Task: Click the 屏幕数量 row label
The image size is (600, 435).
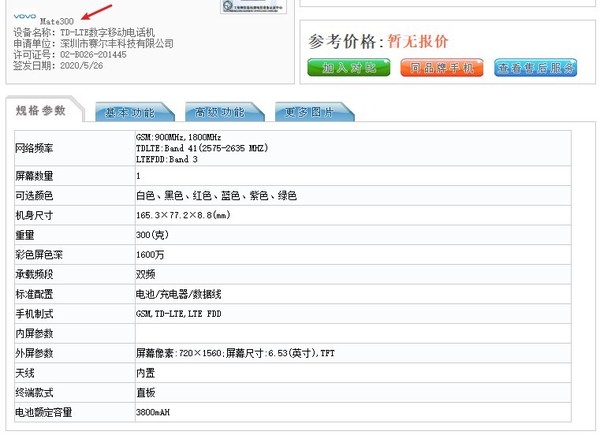Action: coord(34,176)
